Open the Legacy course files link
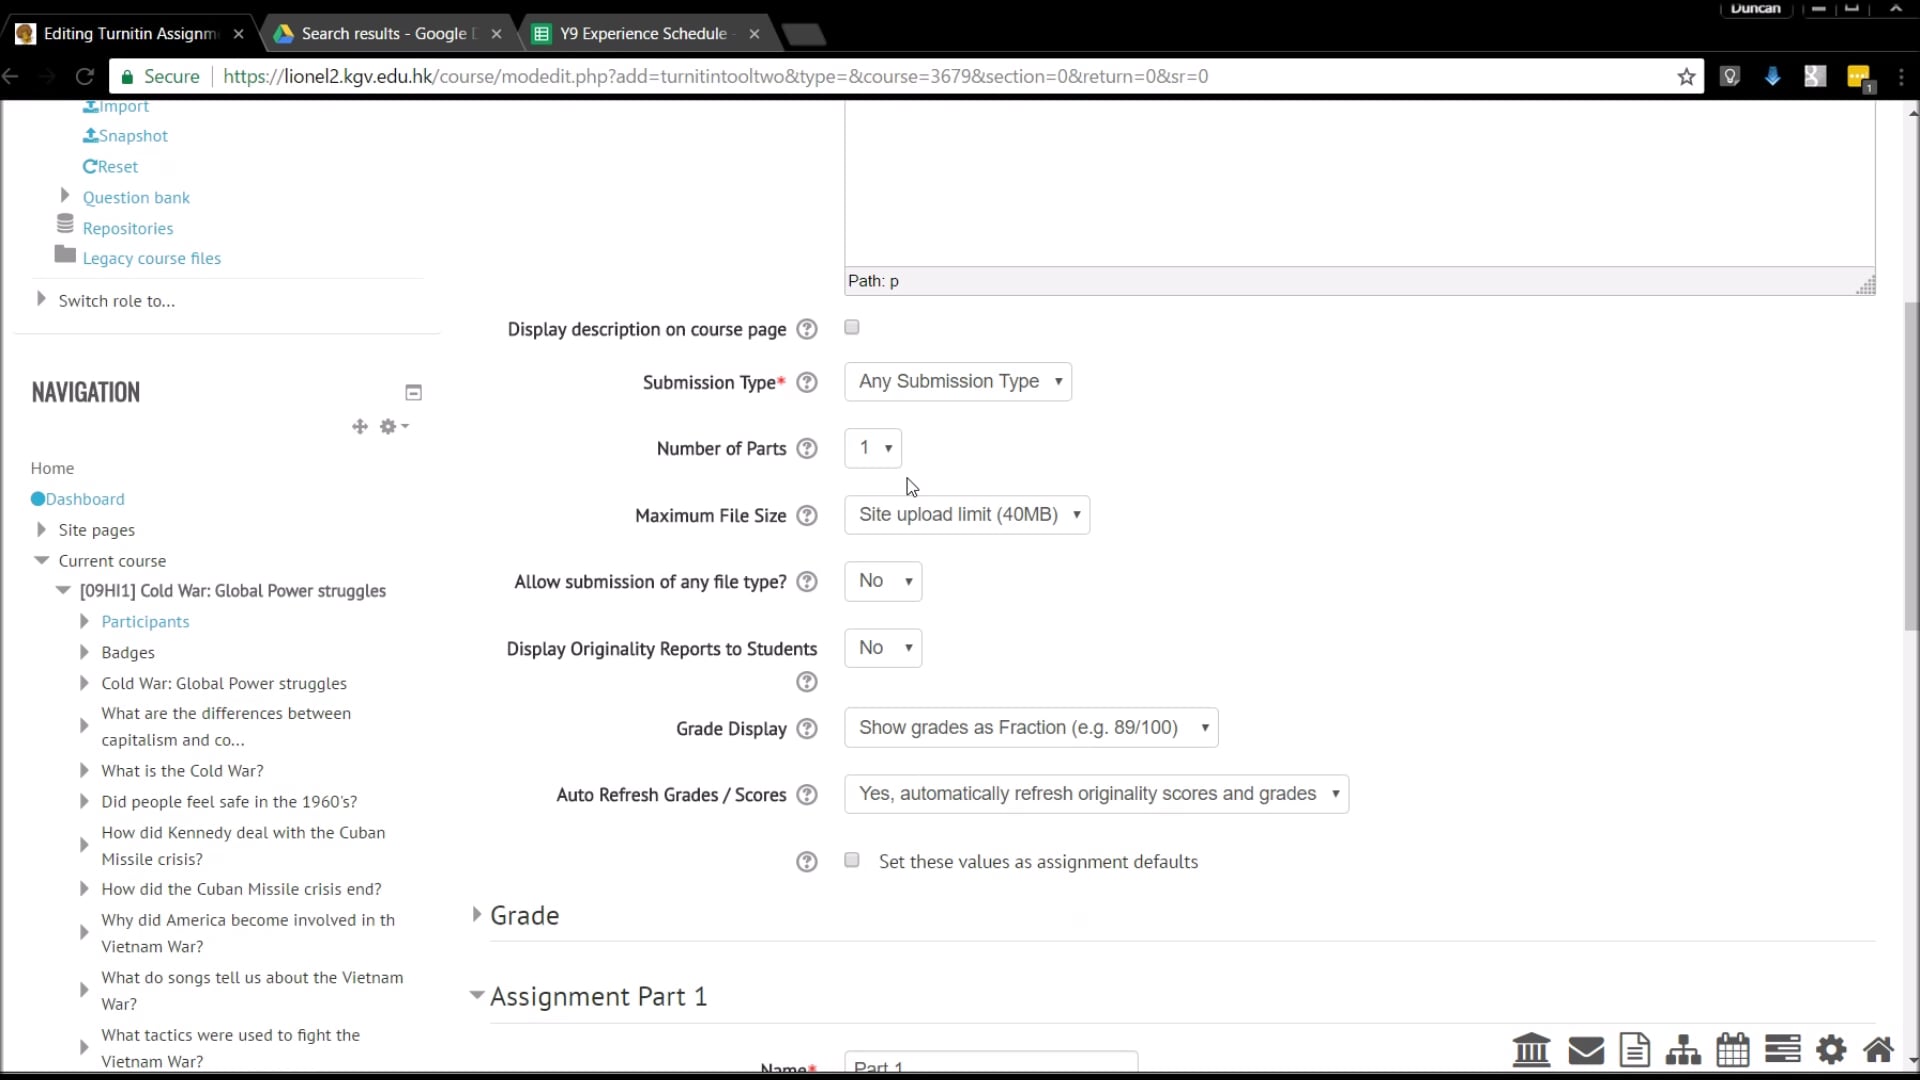The height and width of the screenshot is (1080, 1920). coord(151,257)
